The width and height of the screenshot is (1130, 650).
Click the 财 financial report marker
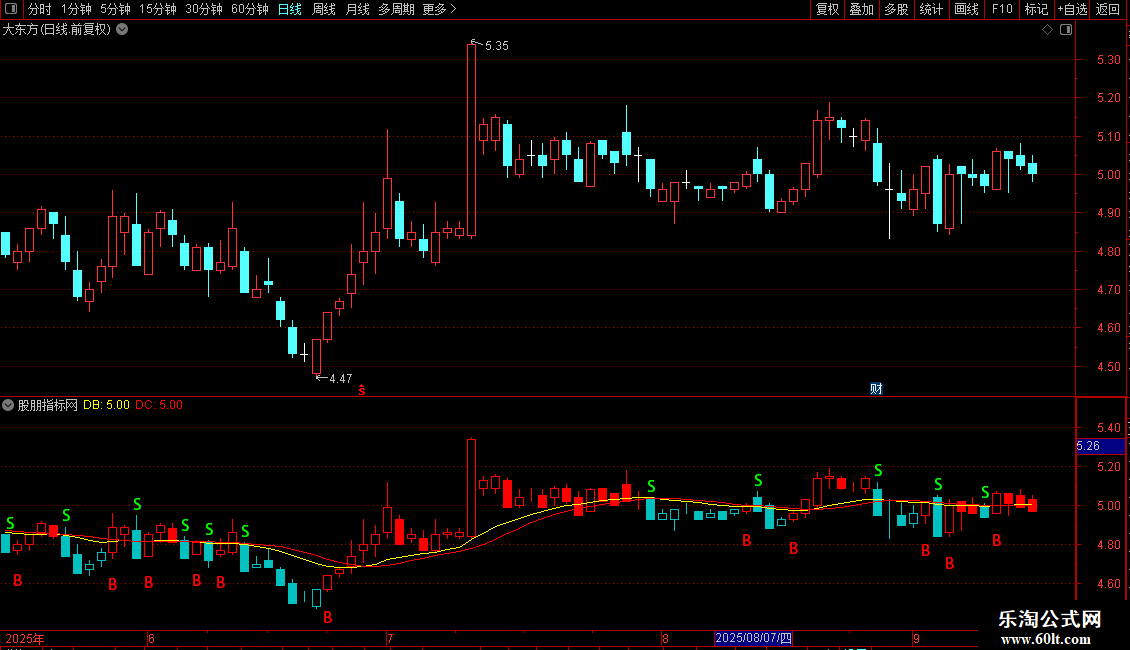click(x=876, y=389)
